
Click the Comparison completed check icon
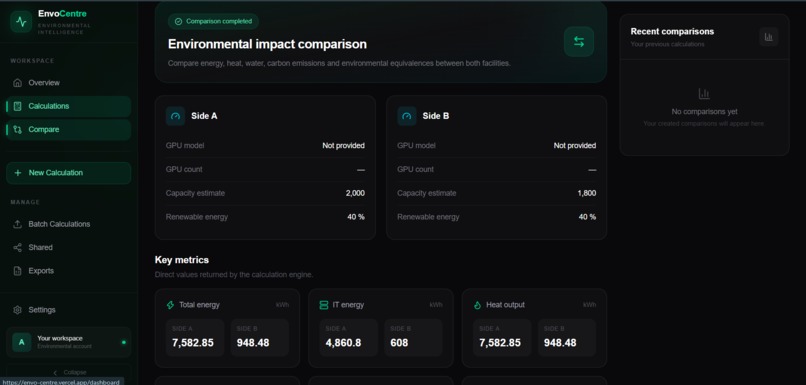178,22
